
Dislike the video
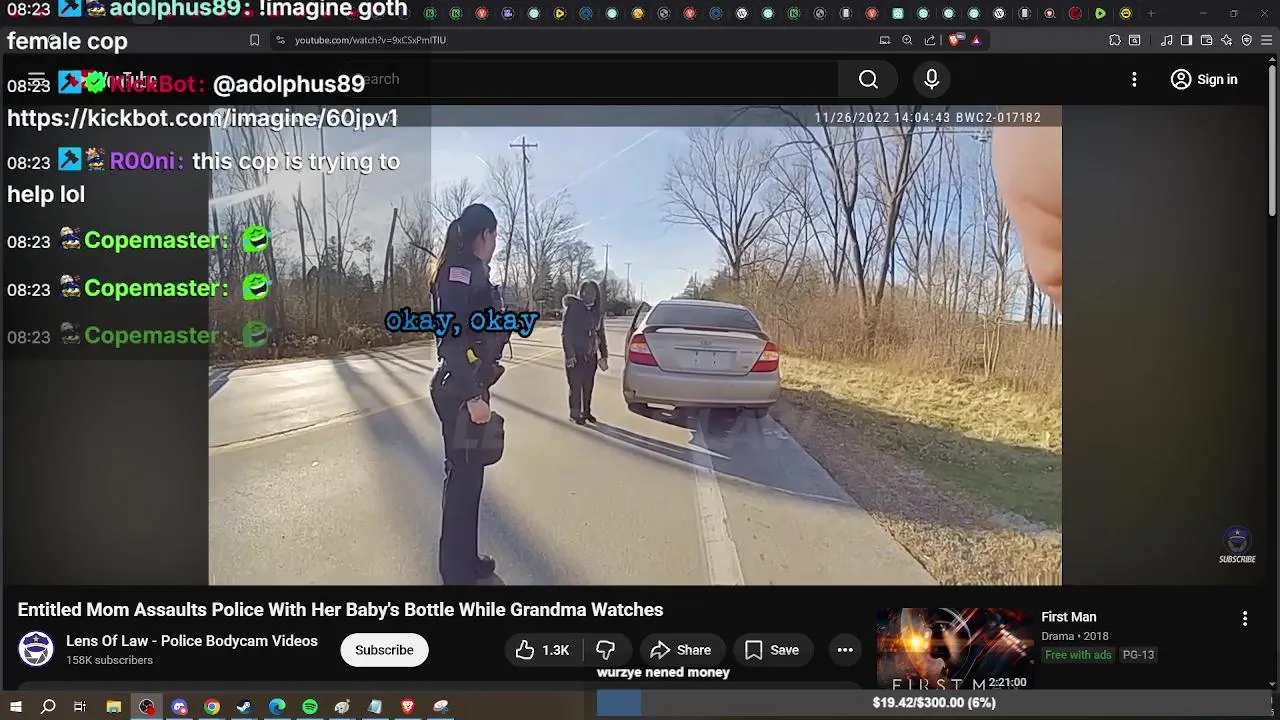tap(605, 650)
